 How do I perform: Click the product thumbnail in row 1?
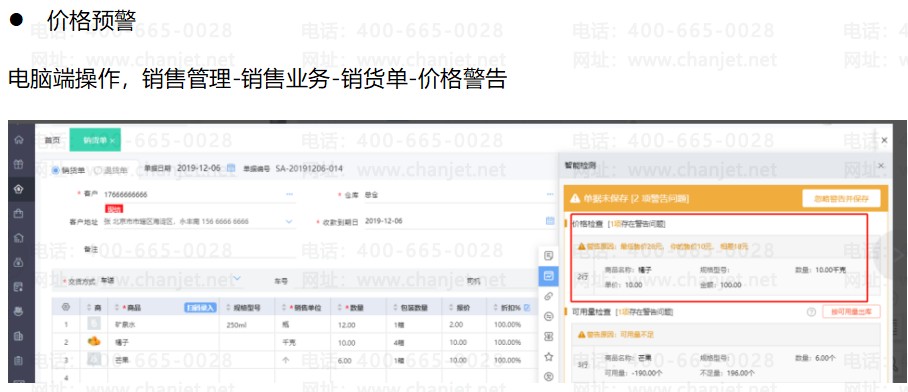pos(94,324)
